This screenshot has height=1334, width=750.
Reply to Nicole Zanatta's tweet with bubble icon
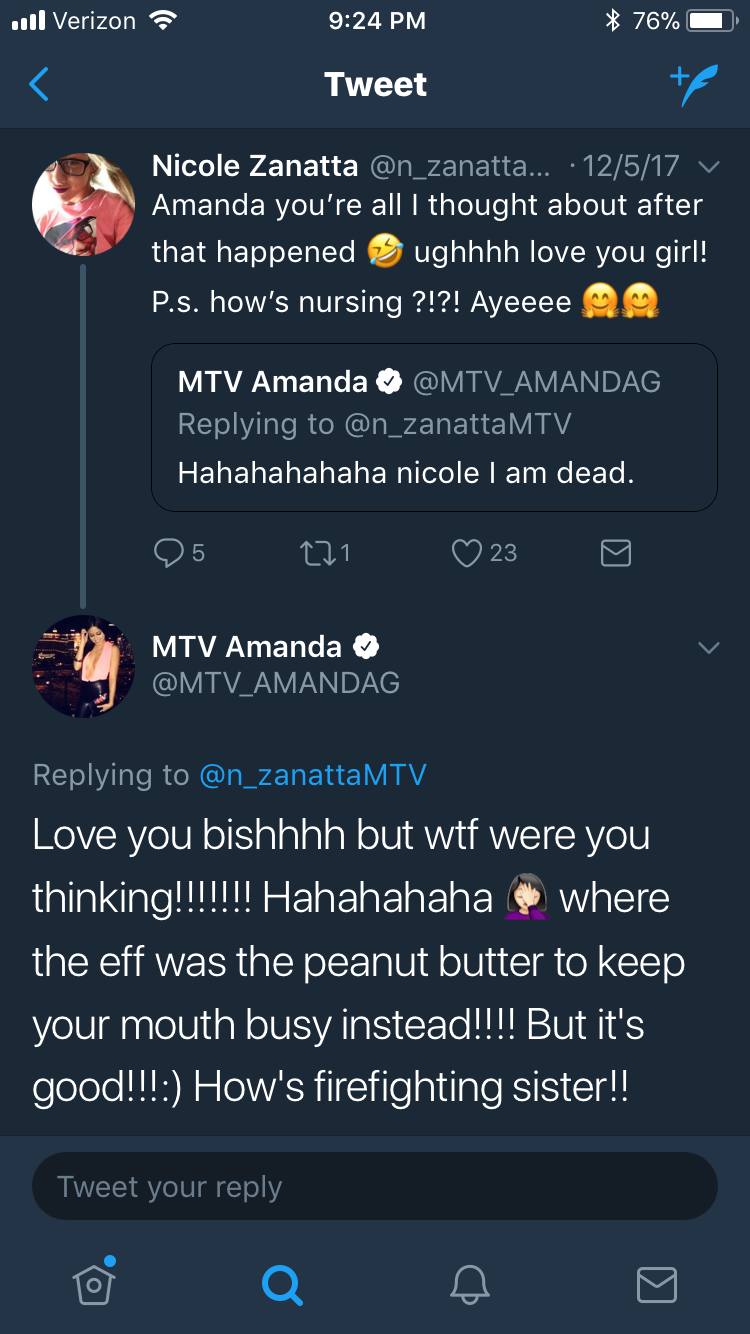(168, 553)
